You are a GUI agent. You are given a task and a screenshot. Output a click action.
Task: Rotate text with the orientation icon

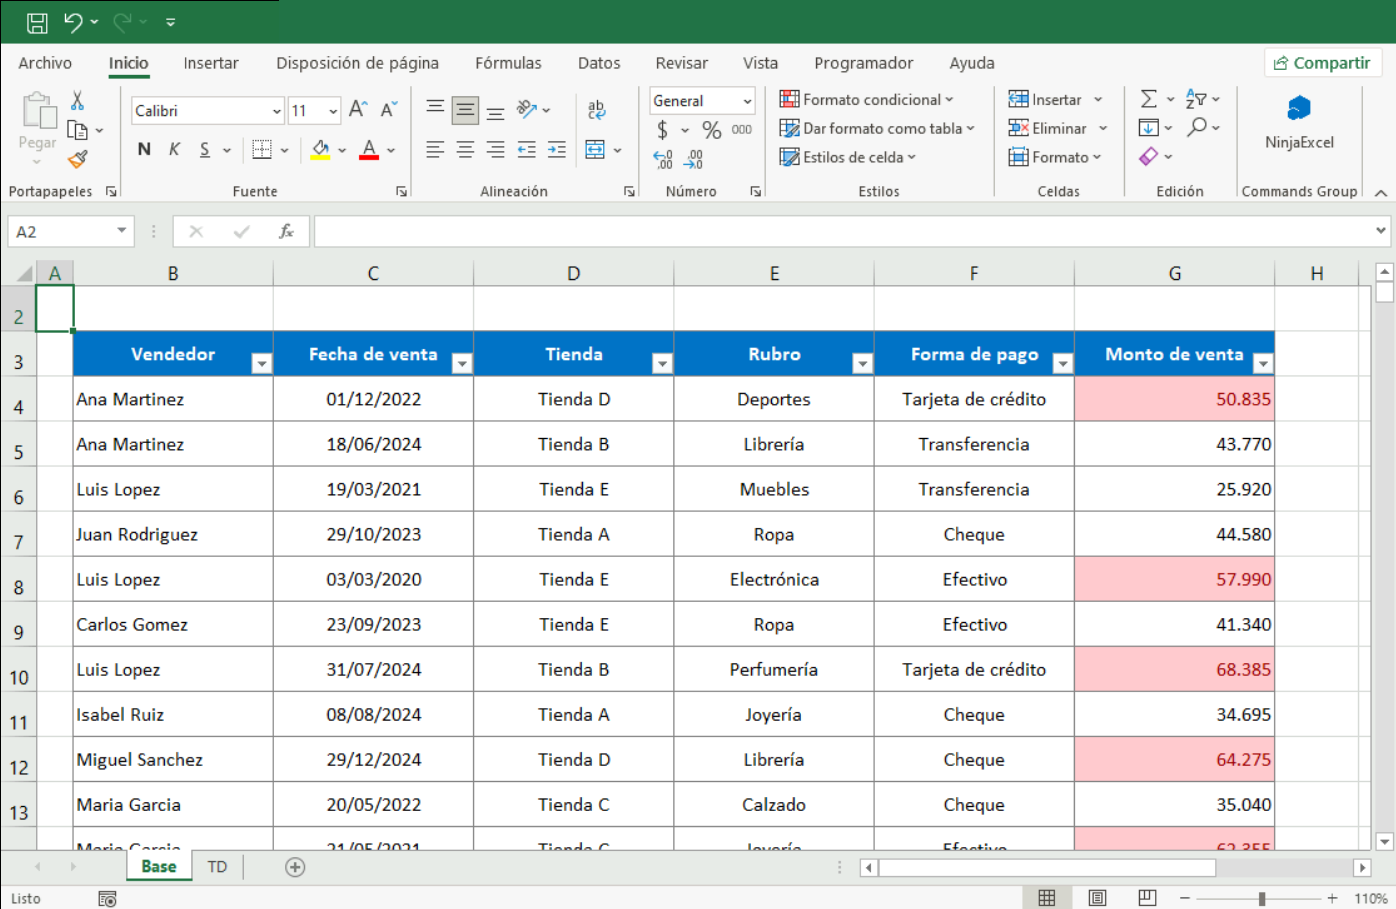pyautogui.click(x=527, y=109)
